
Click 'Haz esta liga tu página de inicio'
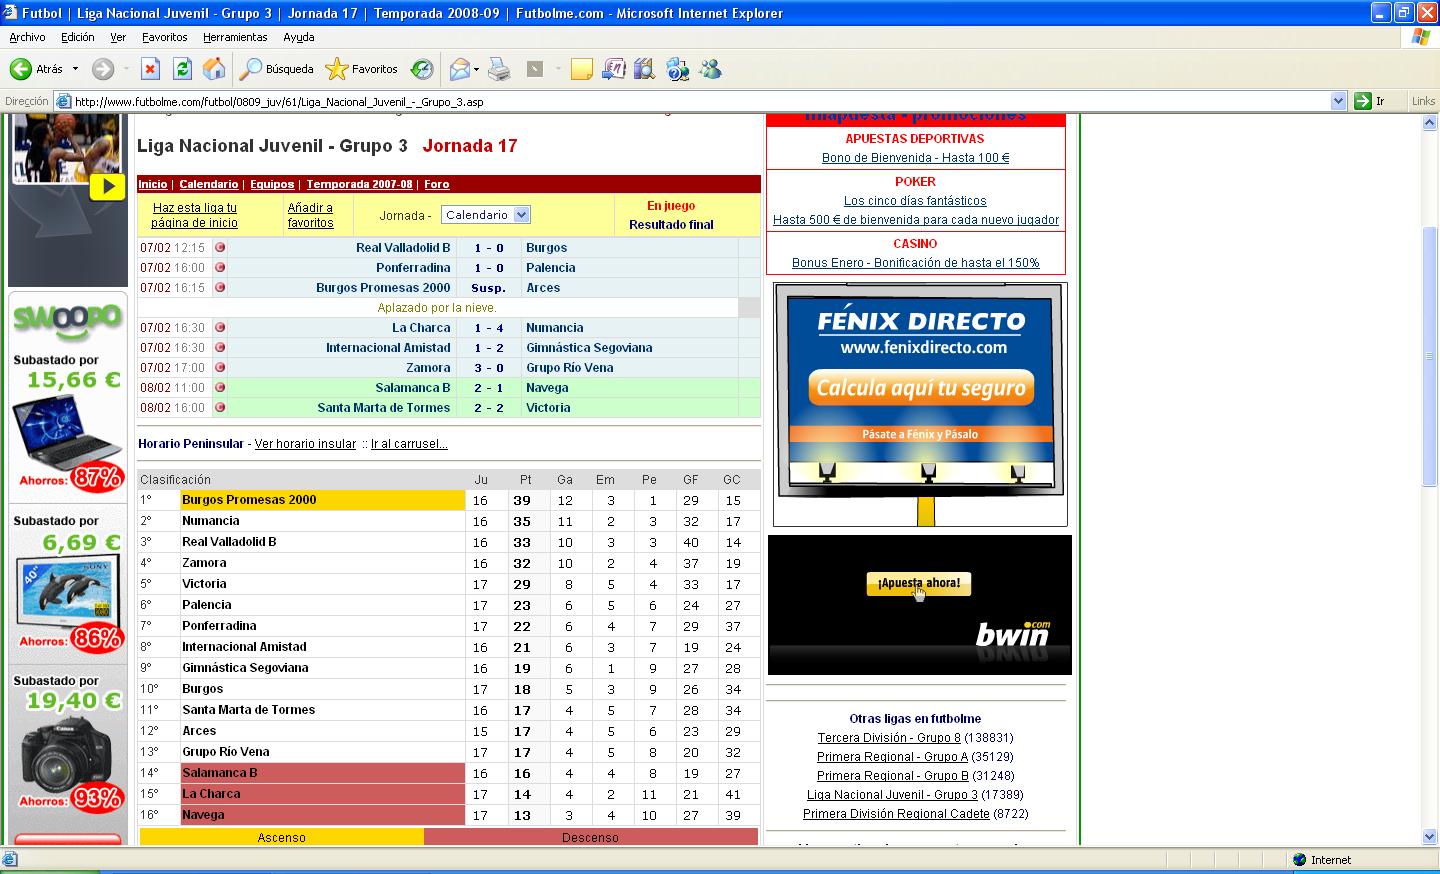(194, 215)
